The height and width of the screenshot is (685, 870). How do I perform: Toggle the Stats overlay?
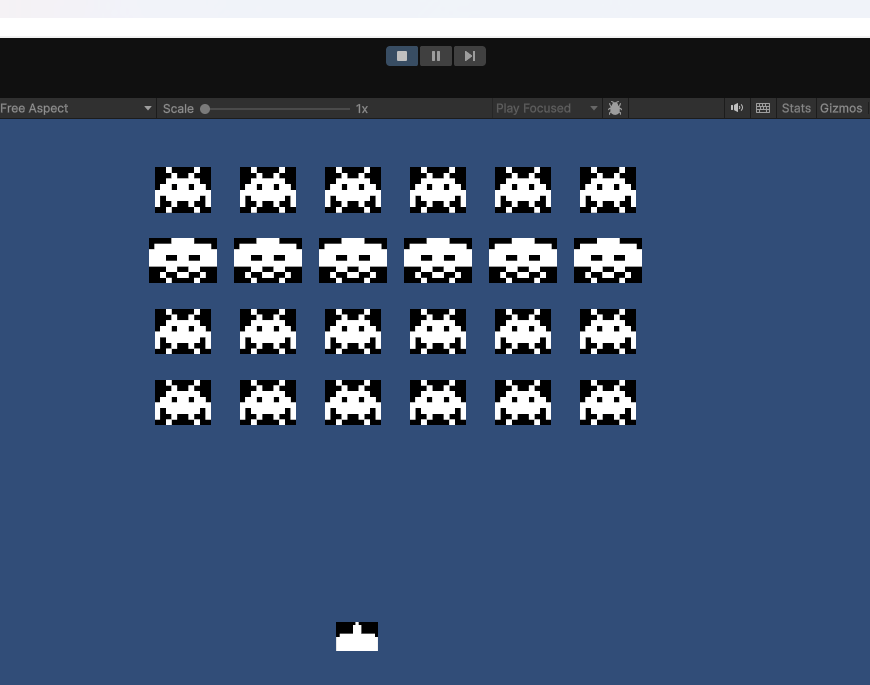click(x=796, y=108)
